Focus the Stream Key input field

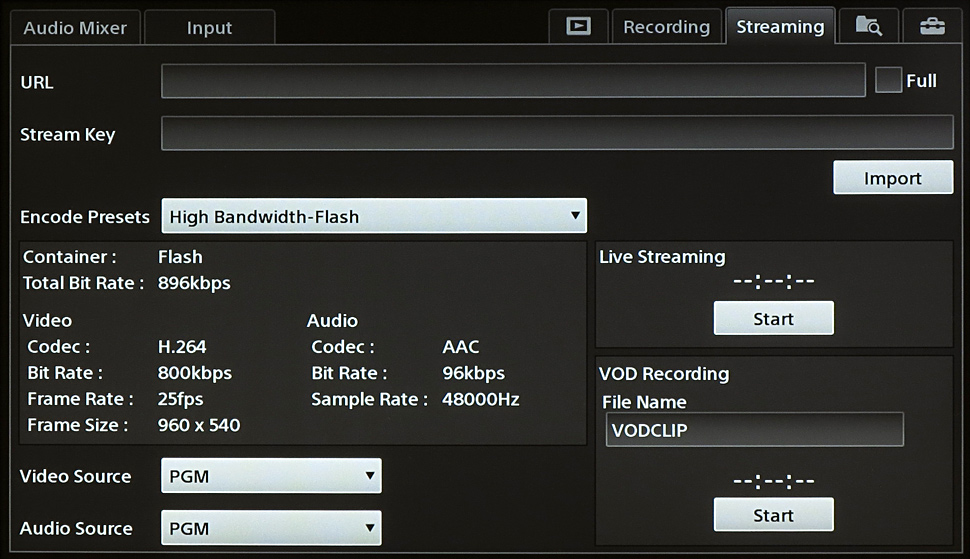click(x=557, y=133)
